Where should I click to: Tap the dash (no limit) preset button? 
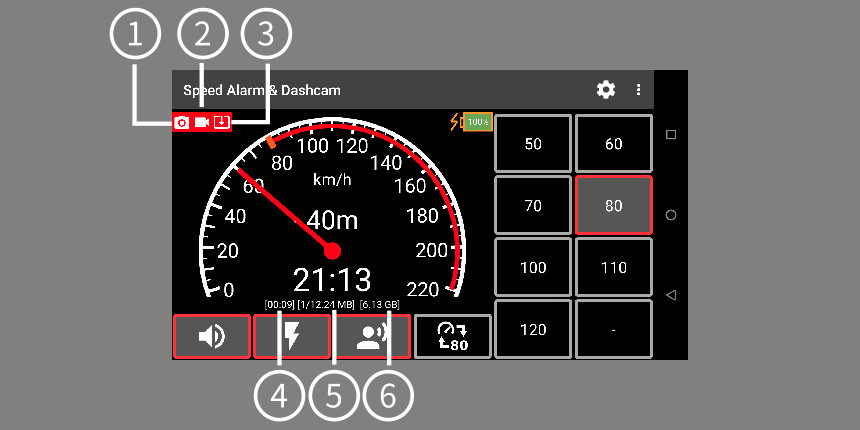(614, 329)
